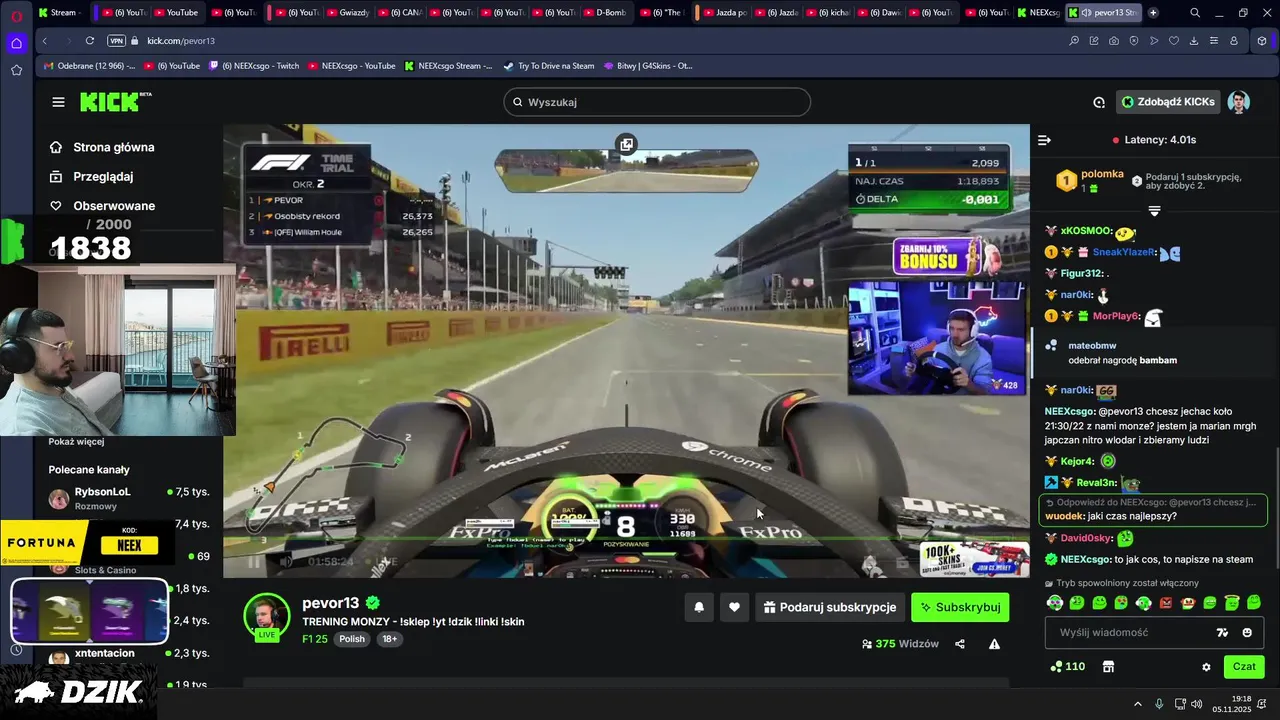Pick the halo angel quick emote
Viewport: 1280px width, 720px height.
[x=1232, y=603]
